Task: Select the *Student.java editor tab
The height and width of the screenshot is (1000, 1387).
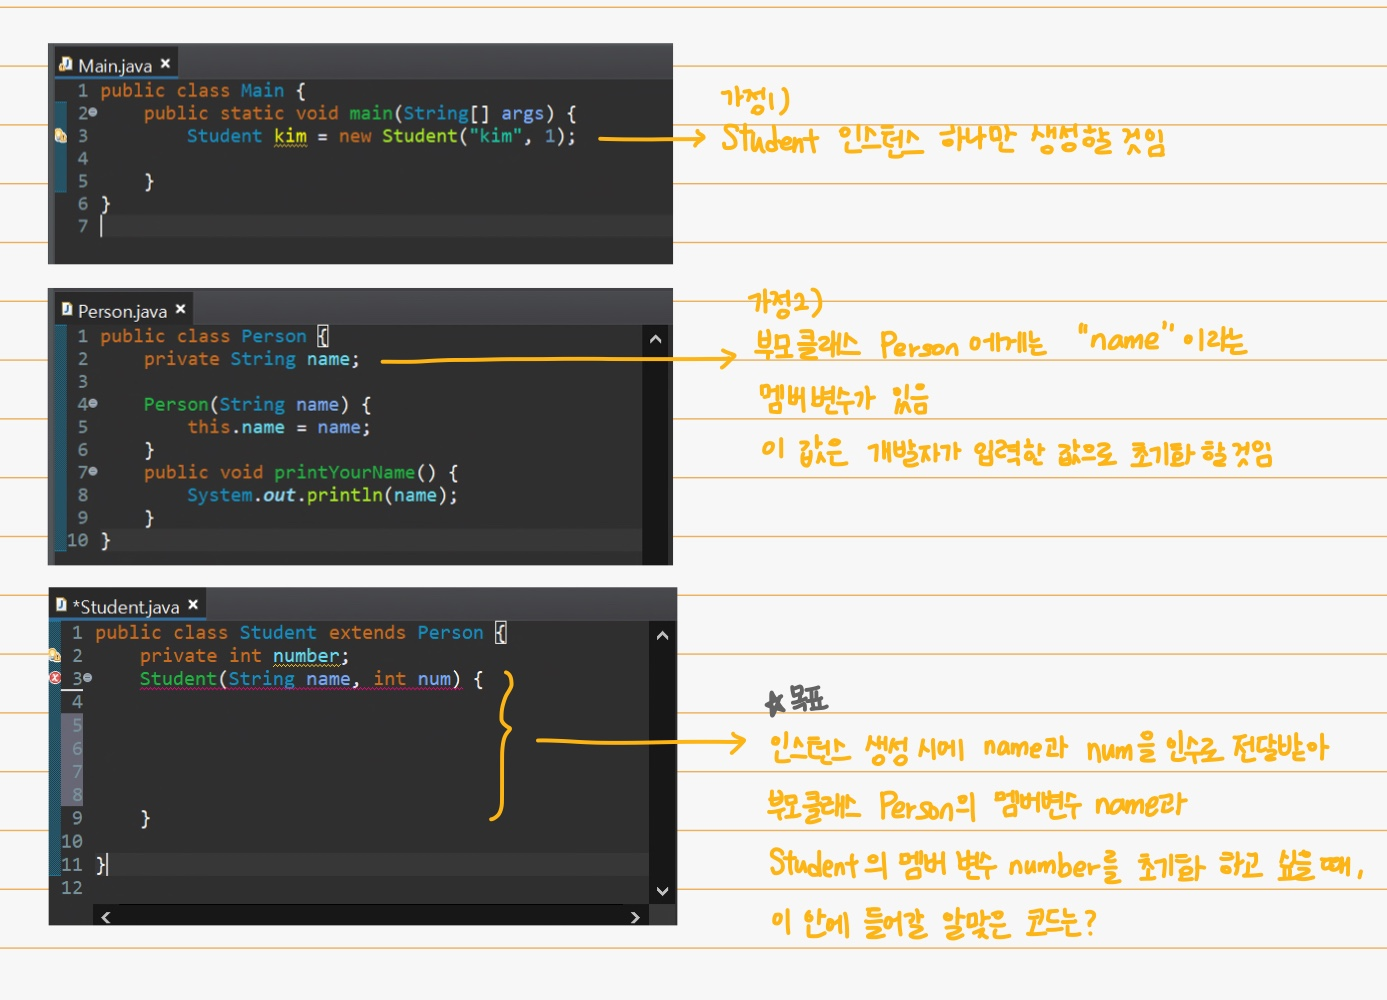Action: [x=127, y=606]
